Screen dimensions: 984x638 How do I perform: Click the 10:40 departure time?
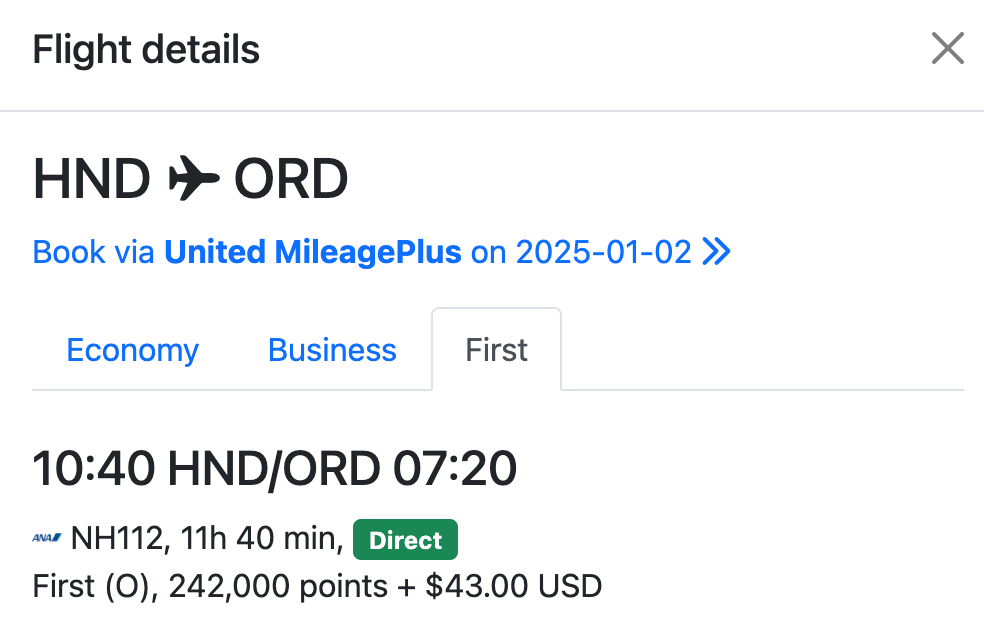(x=94, y=468)
